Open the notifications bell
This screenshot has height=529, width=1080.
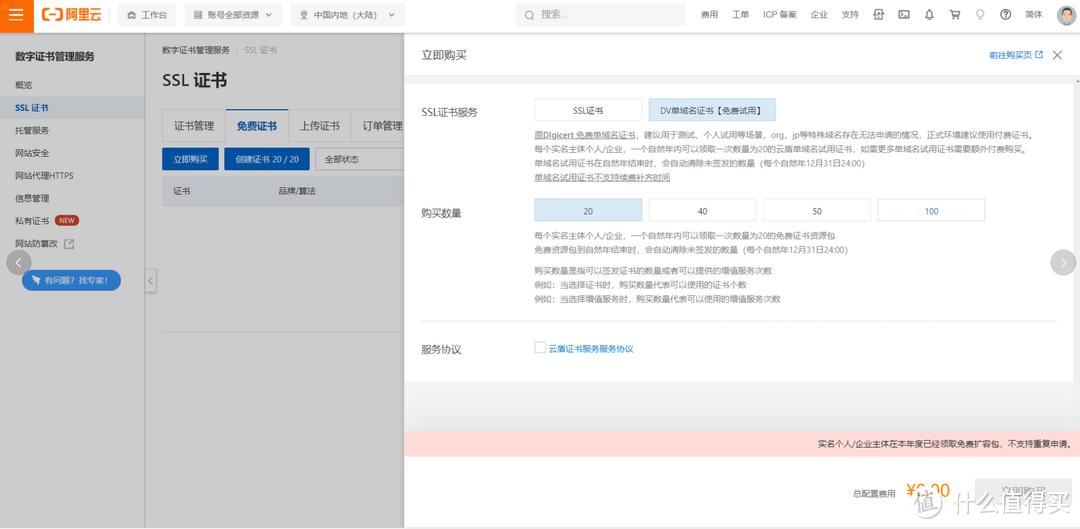pyautogui.click(x=930, y=15)
